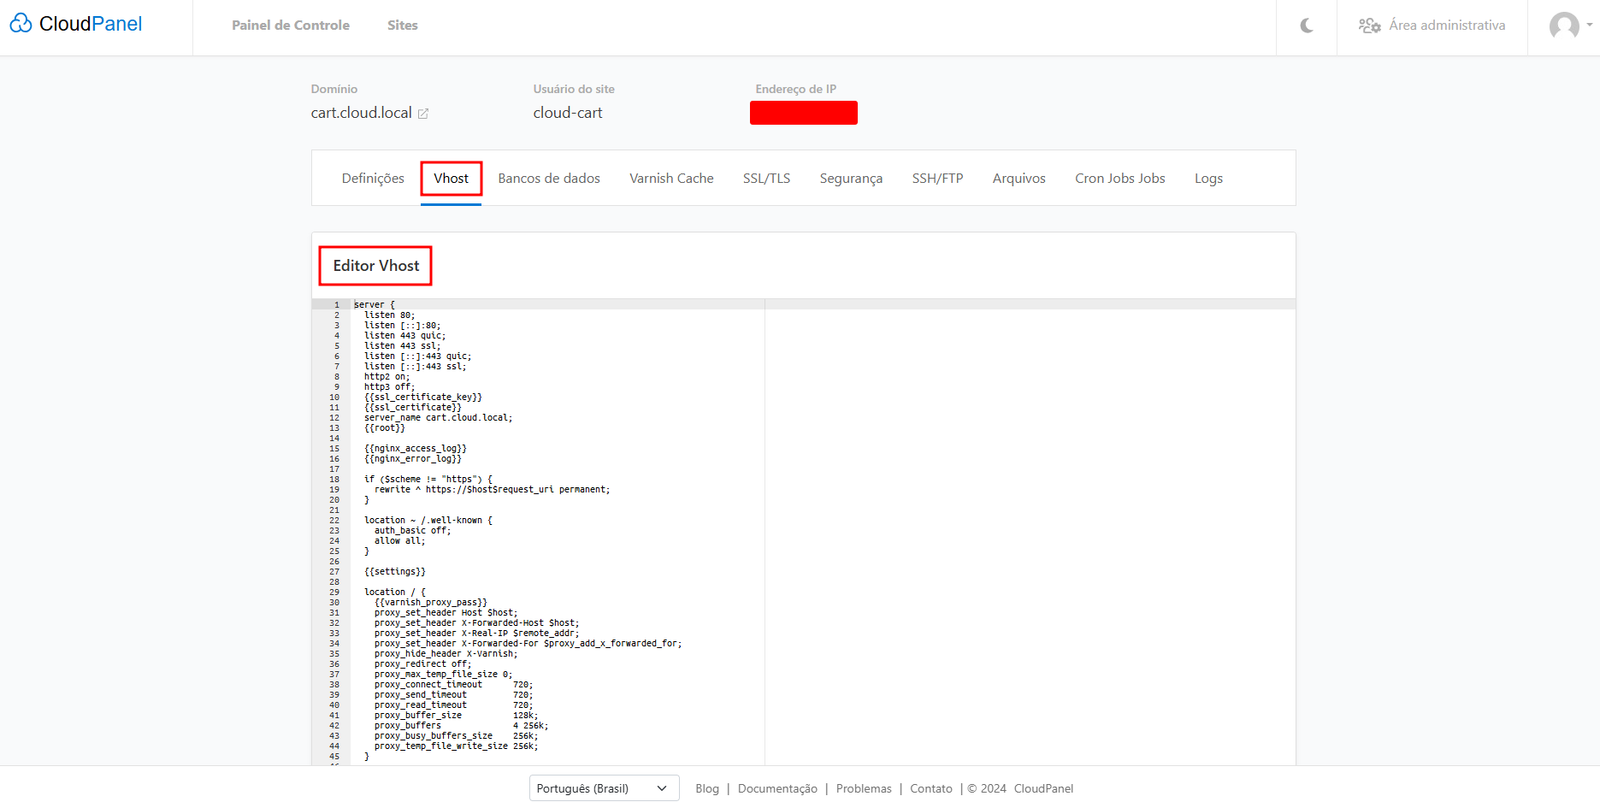Viewport: 1600px width, 807px height.
Task: Click the Documentação footer link
Action: point(777,789)
